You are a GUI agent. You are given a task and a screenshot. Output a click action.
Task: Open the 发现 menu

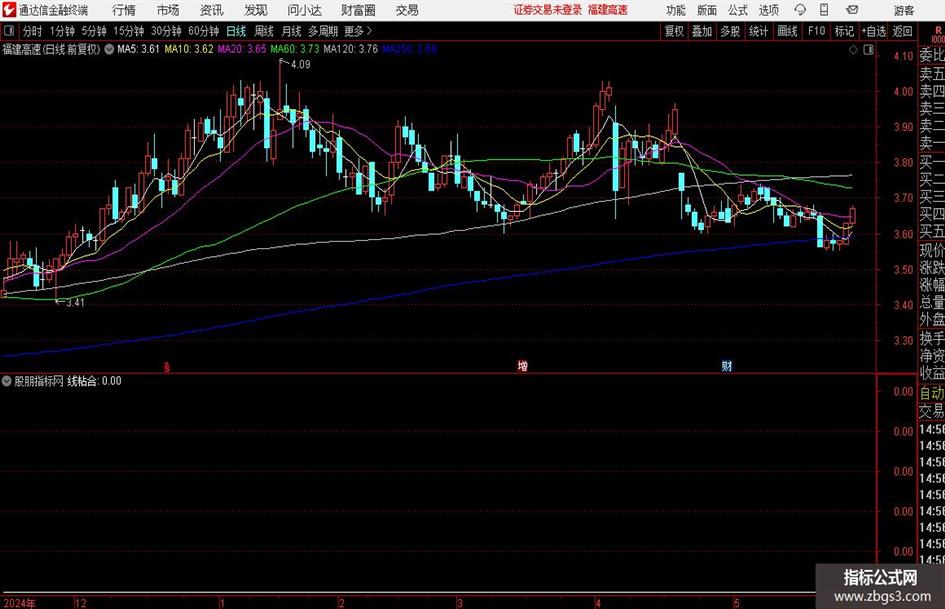pyautogui.click(x=256, y=10)
